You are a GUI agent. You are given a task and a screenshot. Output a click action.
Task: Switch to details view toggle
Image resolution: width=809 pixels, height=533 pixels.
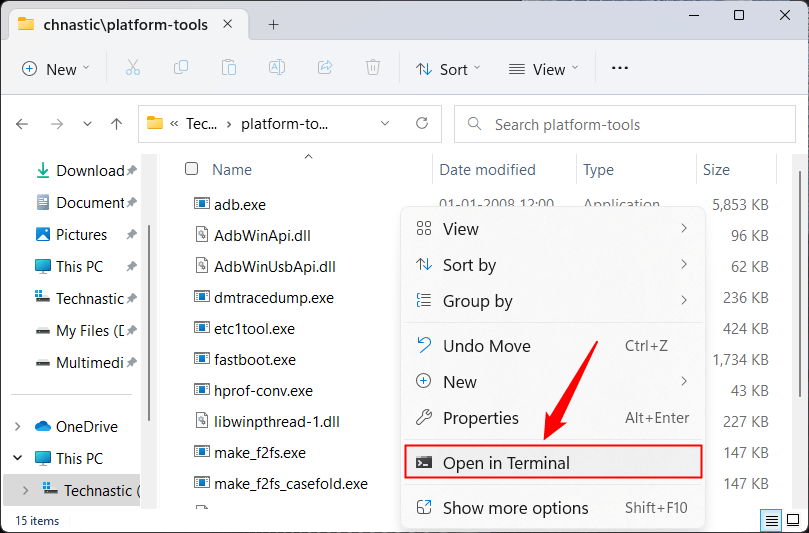coord(772,521)
